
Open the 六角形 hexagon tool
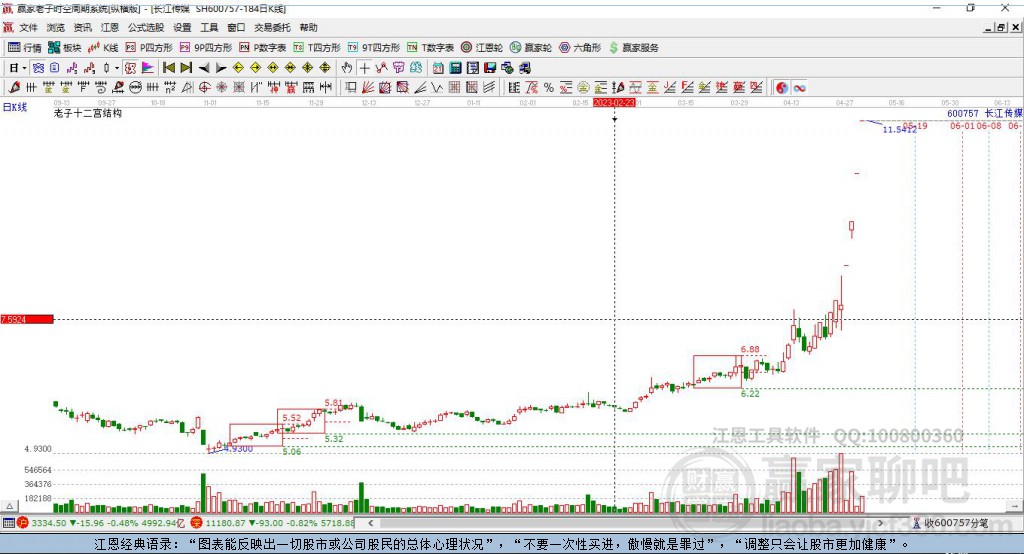tap(580, 48)
